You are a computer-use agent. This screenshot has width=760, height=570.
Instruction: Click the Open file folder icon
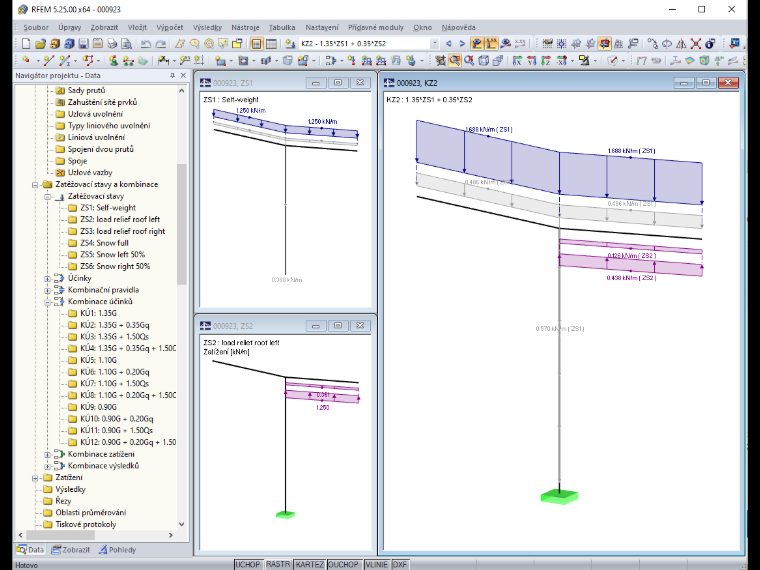point(40,44)
